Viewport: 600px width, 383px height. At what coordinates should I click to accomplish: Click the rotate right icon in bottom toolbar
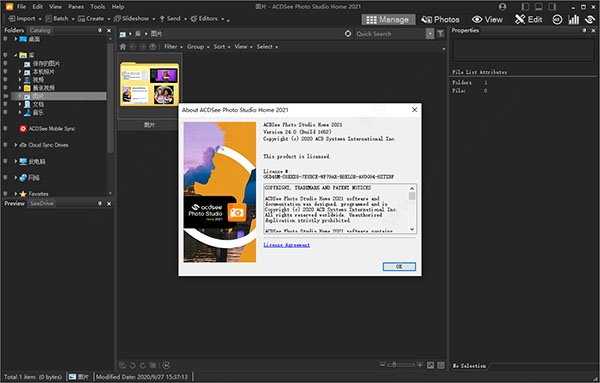click(x=143, y=365)
